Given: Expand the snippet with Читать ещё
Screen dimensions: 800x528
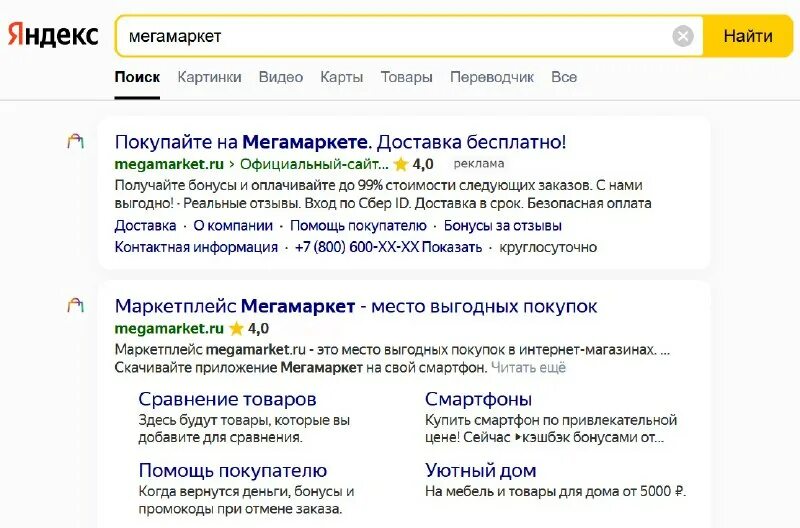Looking at the screenshot, I should [528, 367].
